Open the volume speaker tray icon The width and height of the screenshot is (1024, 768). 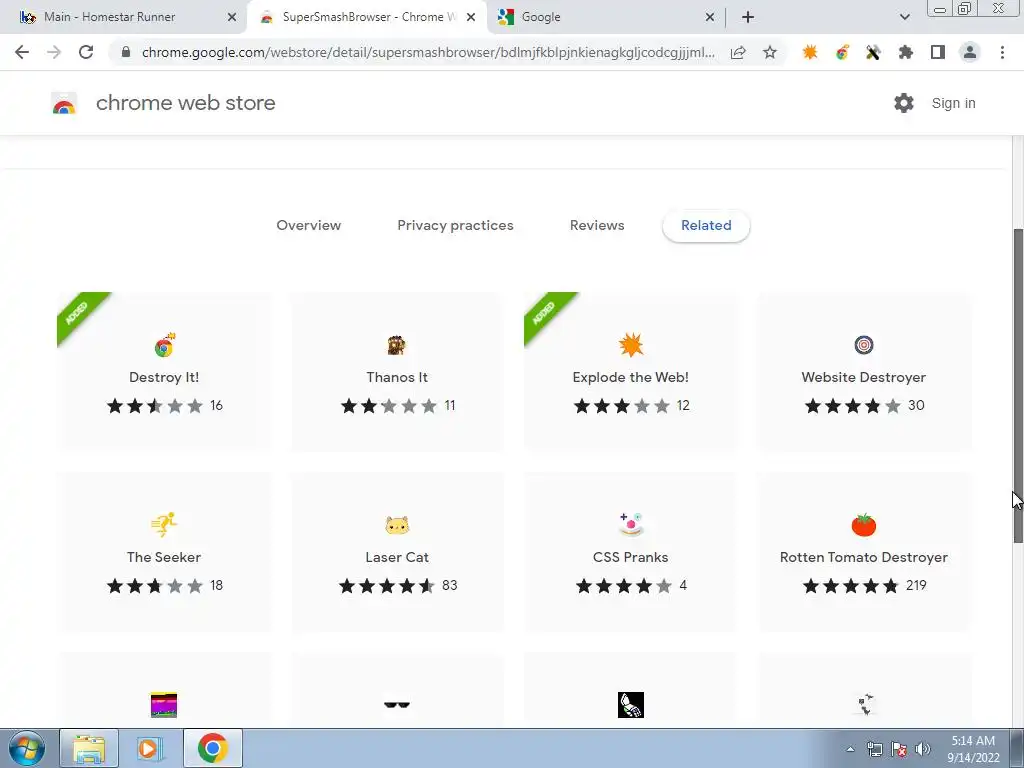tap(922, 749)
